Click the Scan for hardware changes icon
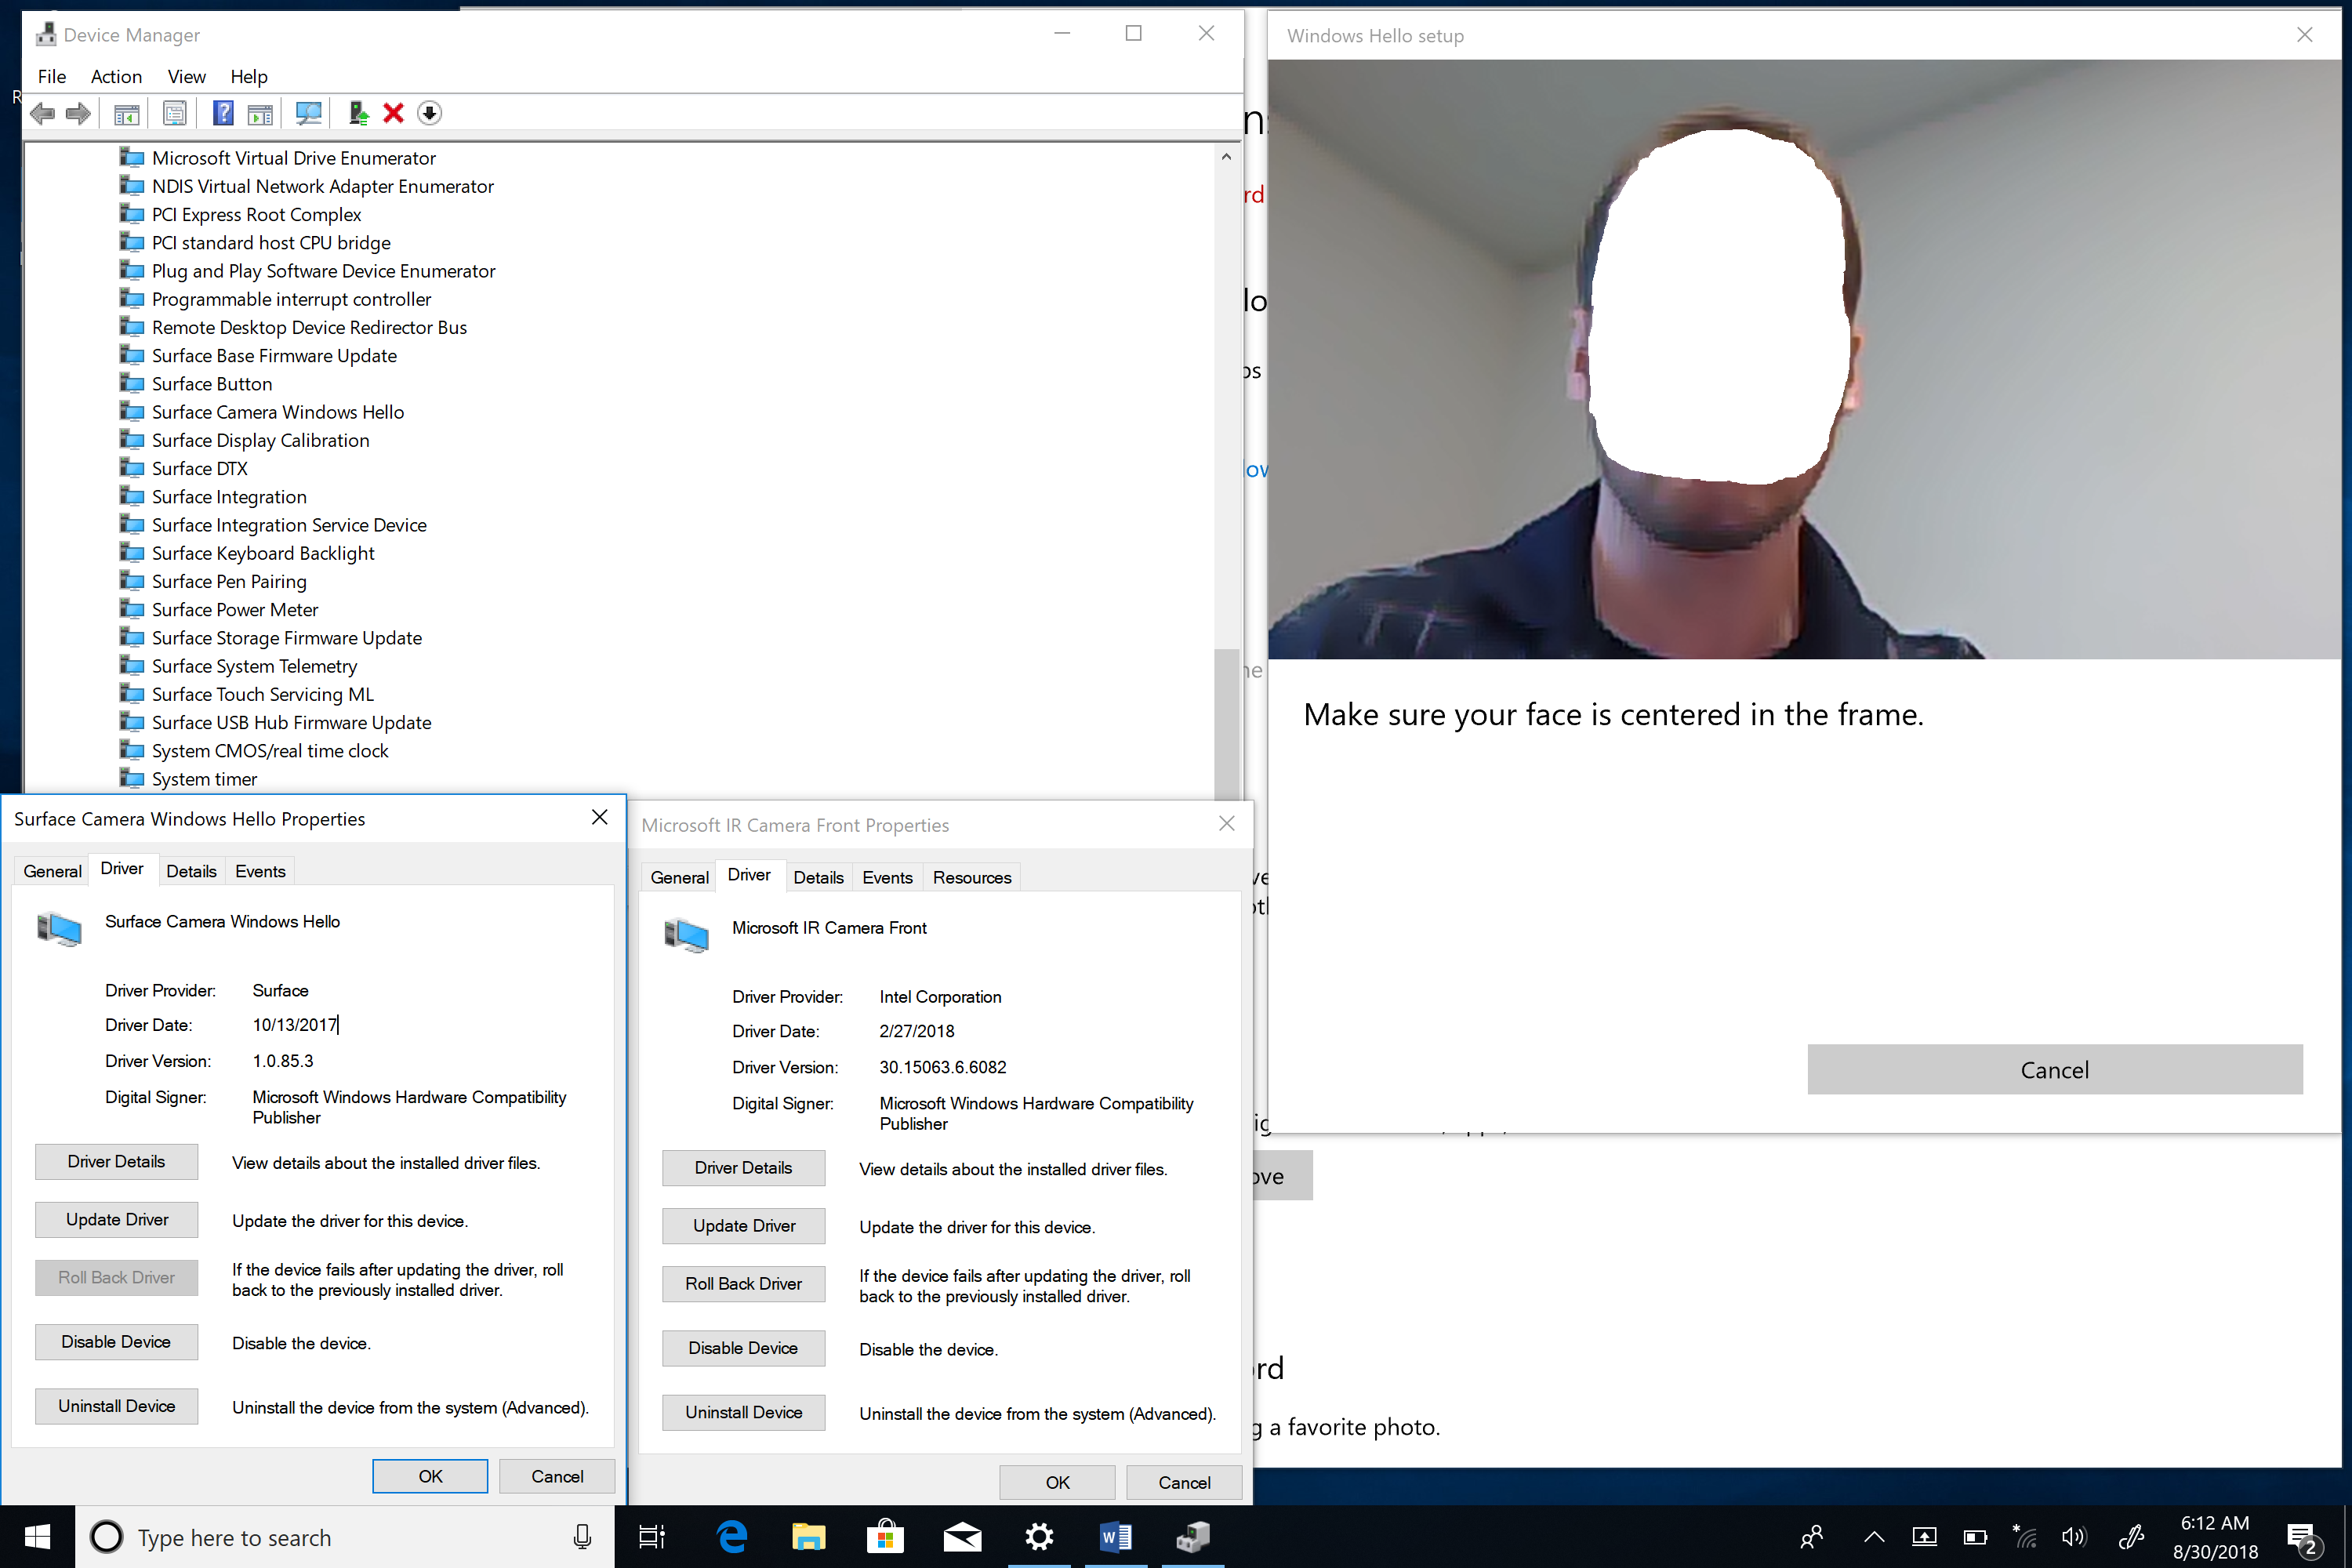This screenshot has width=2352, height=1568. coord(308,113)
